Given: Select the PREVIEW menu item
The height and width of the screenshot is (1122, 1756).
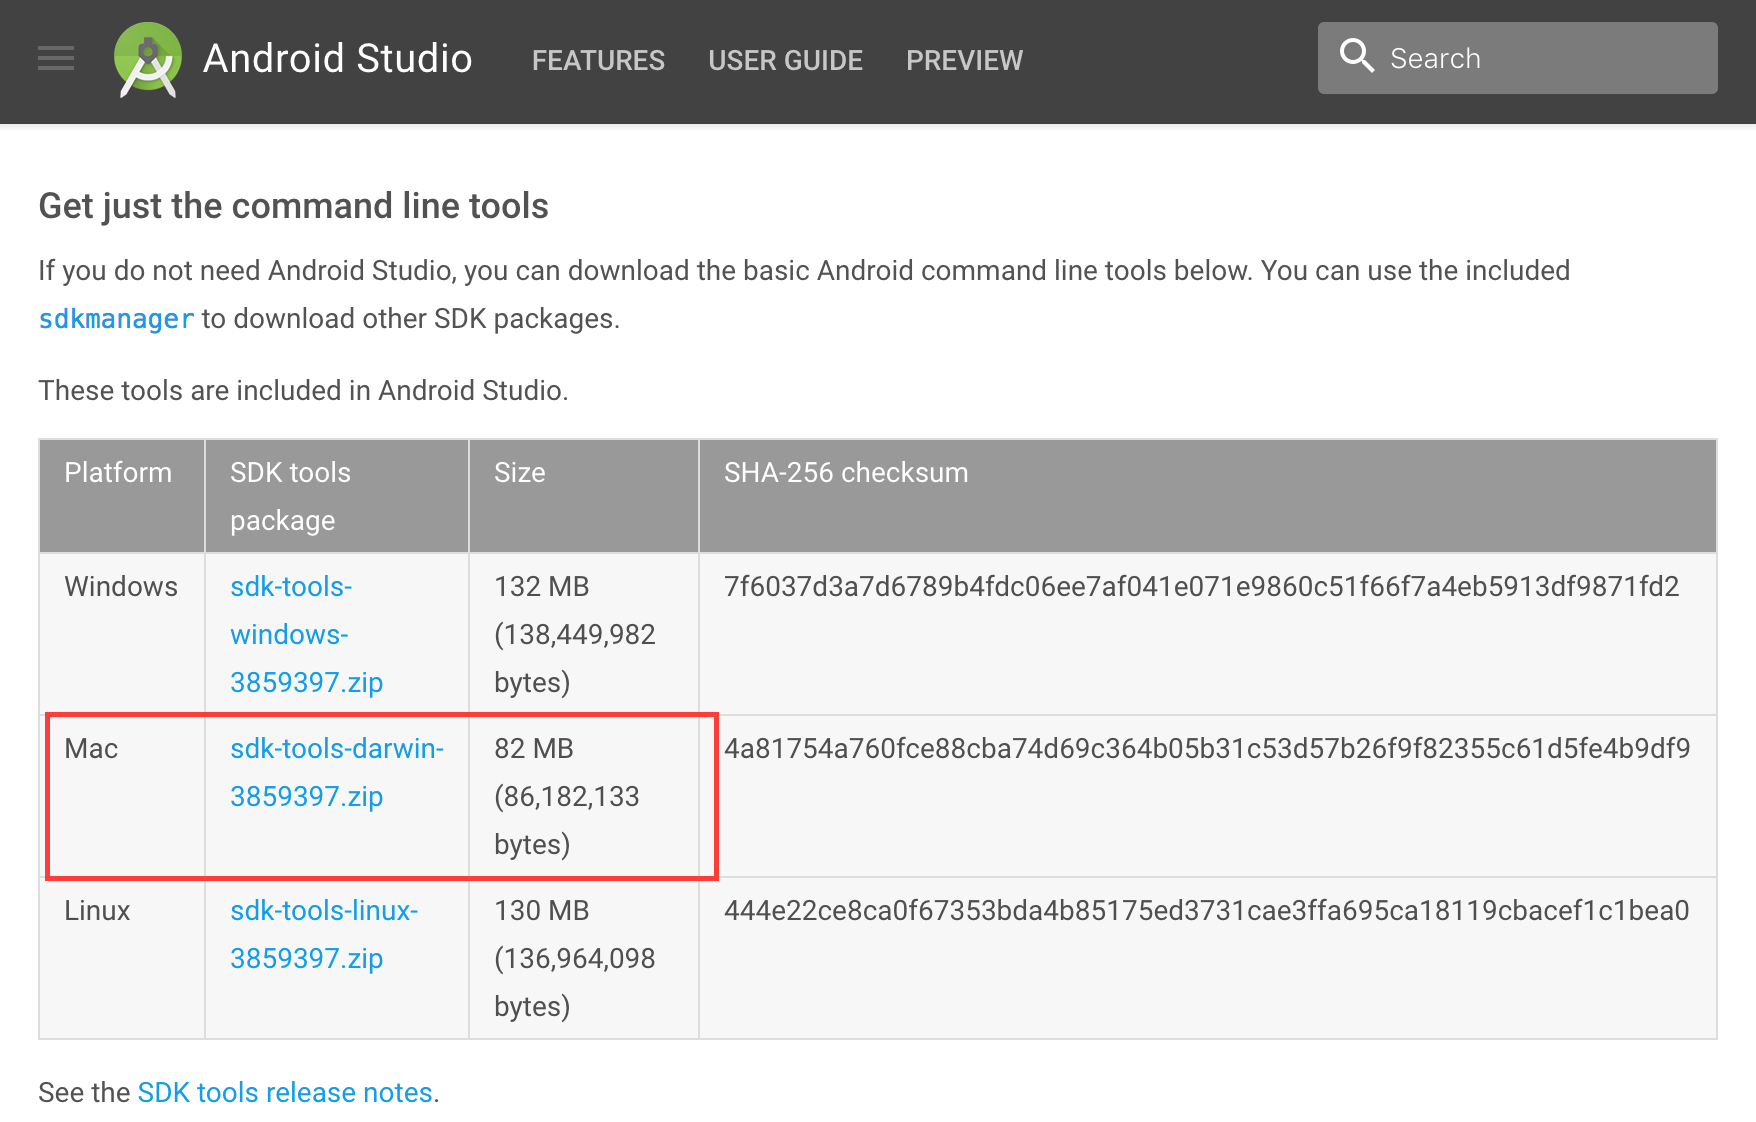Looking at the screenshot, I should (963, 60).
